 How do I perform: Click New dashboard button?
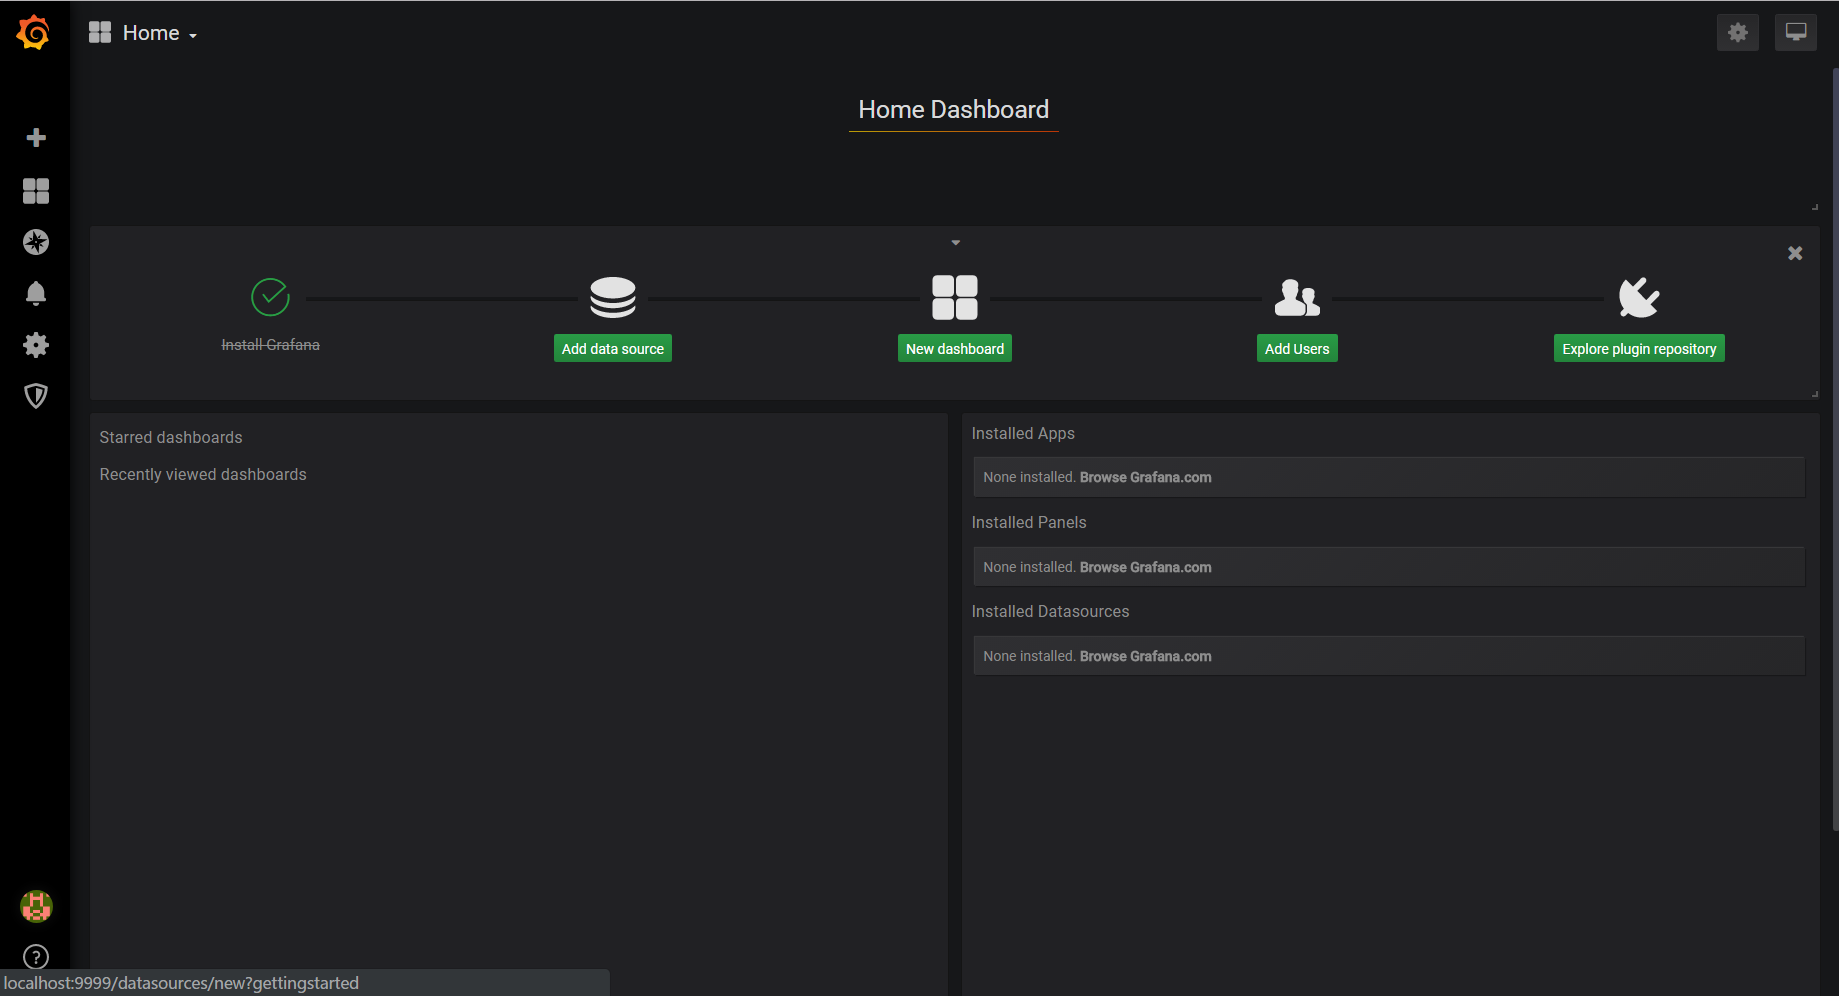click(955, 348)
